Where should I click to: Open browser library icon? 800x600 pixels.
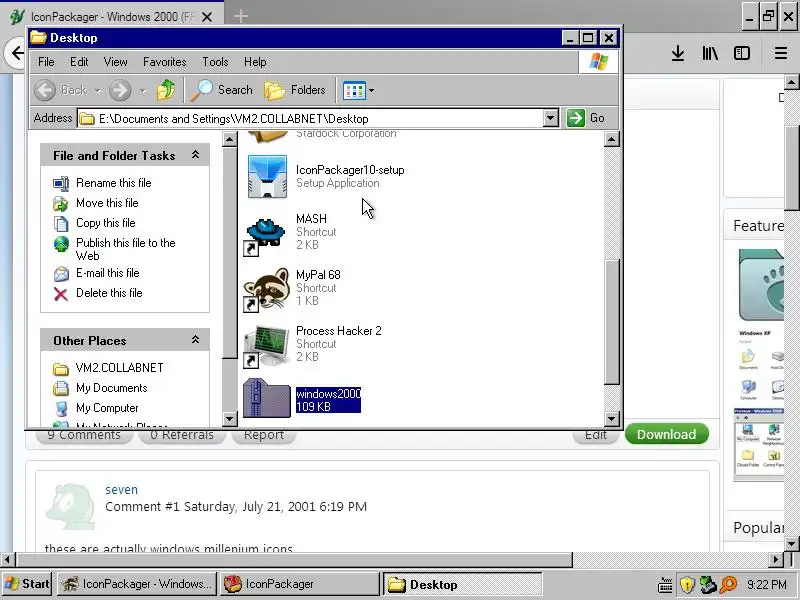(710, 53)
